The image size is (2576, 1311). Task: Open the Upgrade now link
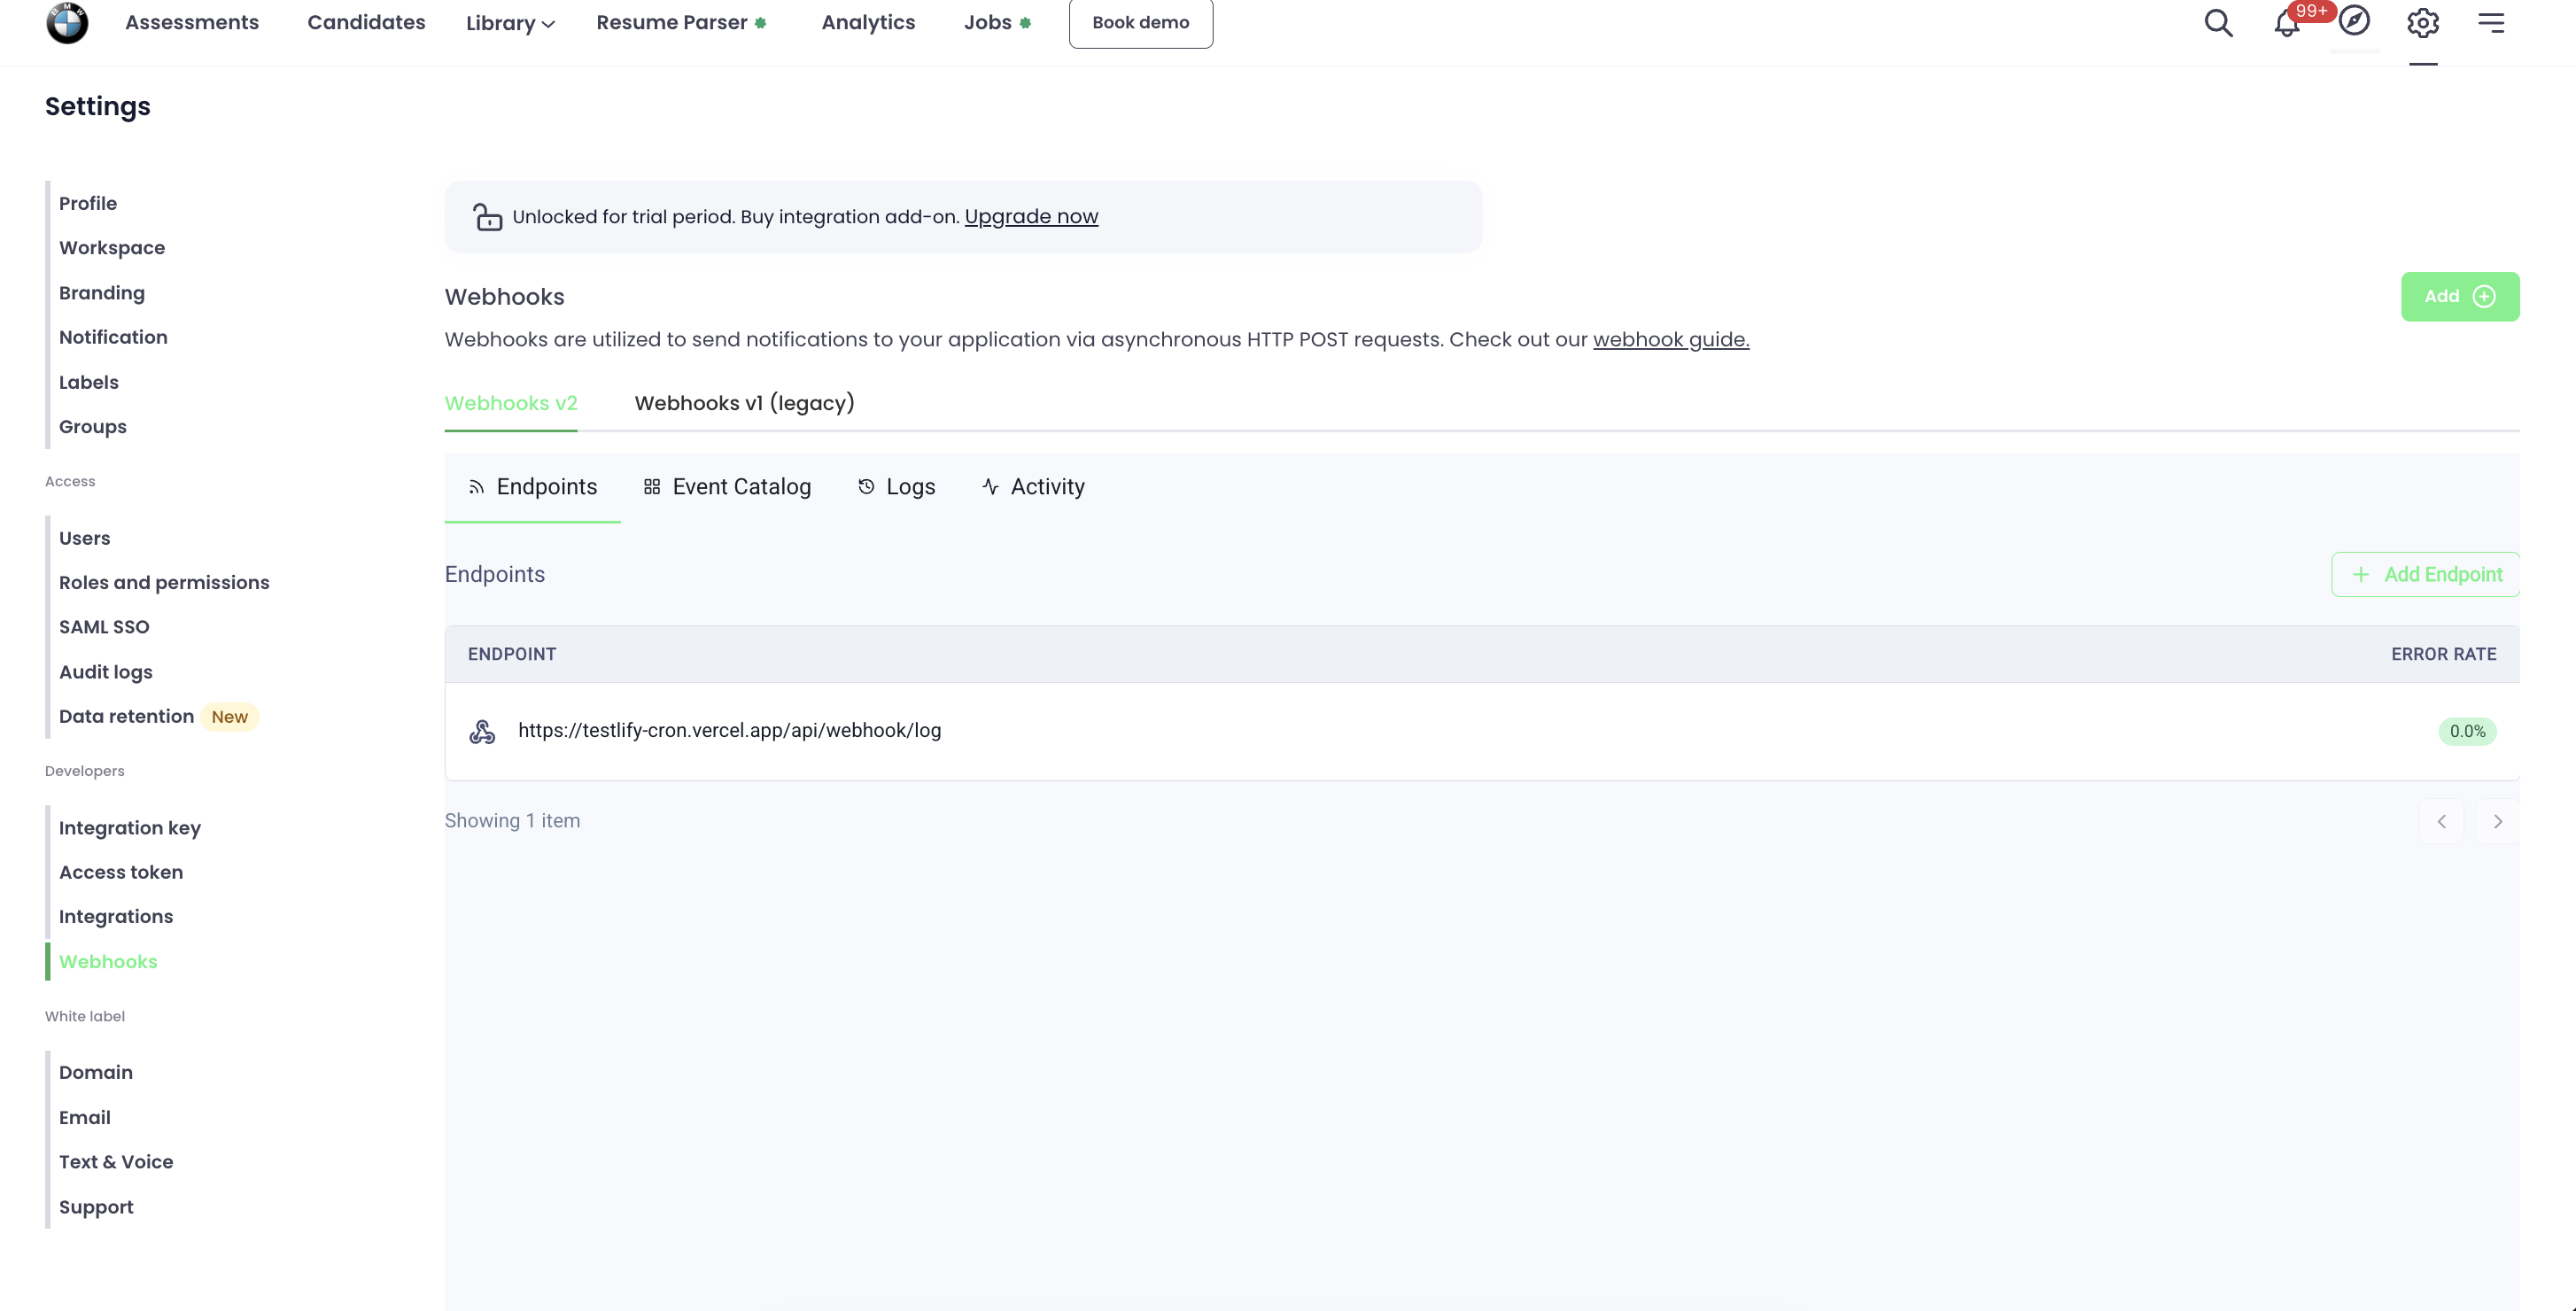tap(1030, 217)
